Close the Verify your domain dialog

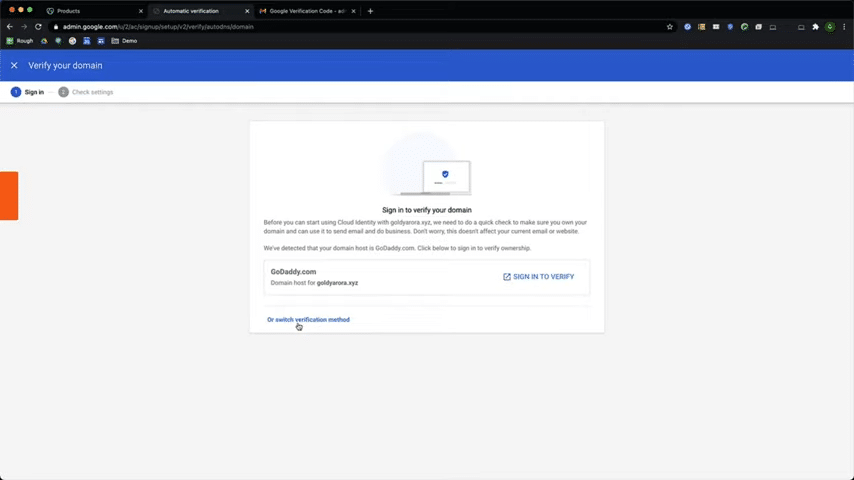(14, 65)
